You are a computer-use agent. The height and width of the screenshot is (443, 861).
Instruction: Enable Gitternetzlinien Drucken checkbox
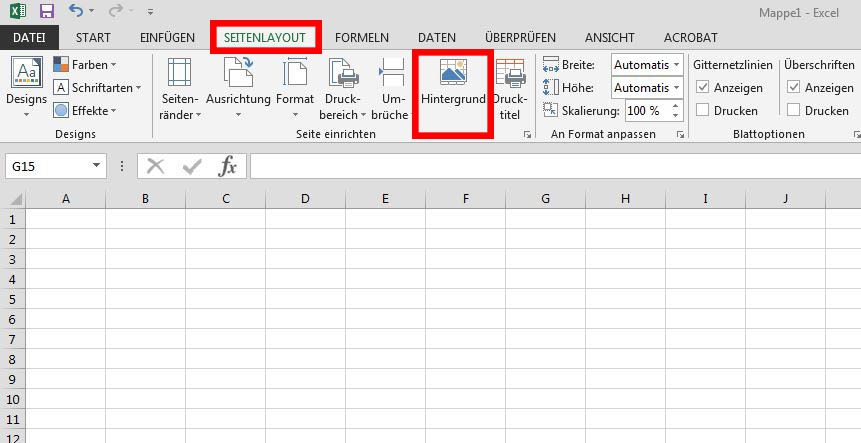[x=702, y=110]
